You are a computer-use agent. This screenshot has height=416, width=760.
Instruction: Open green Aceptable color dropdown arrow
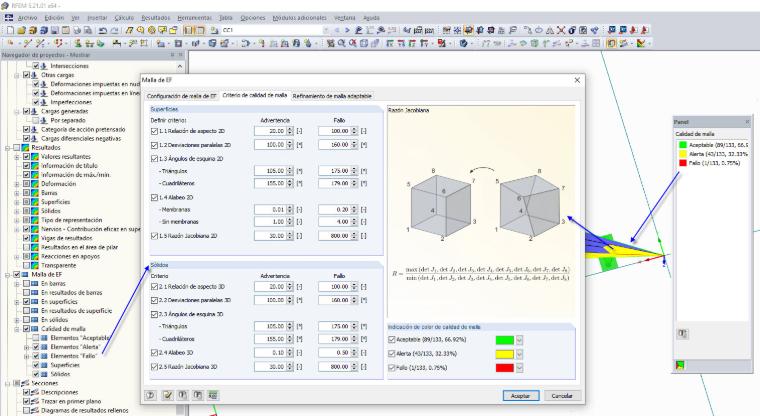[x=519, y=340]
